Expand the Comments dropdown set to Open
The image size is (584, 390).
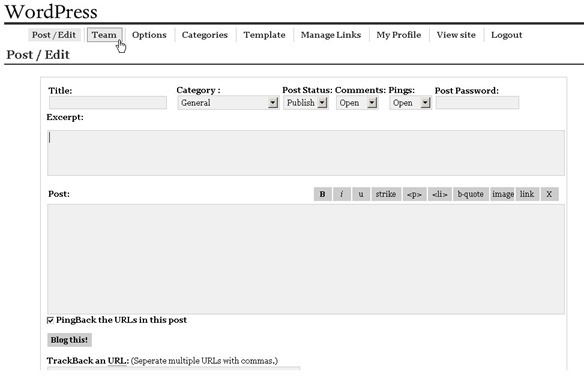pos(357,103)
